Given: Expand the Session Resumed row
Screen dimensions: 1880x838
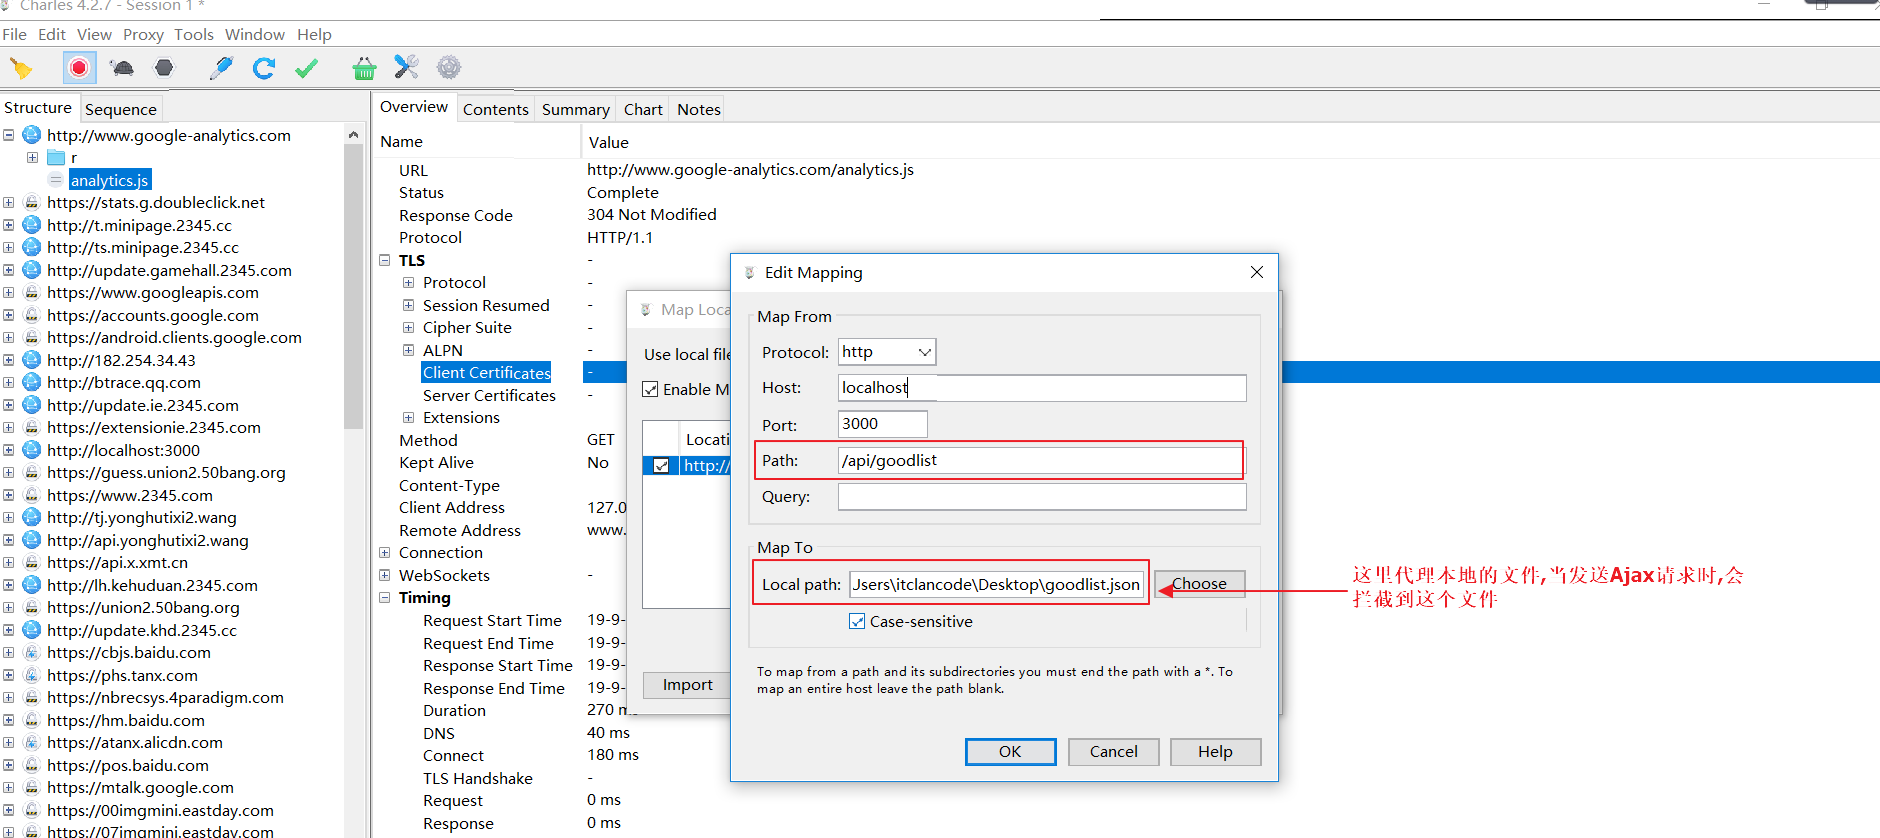Looking at the screenshot, I should [408, 305].
